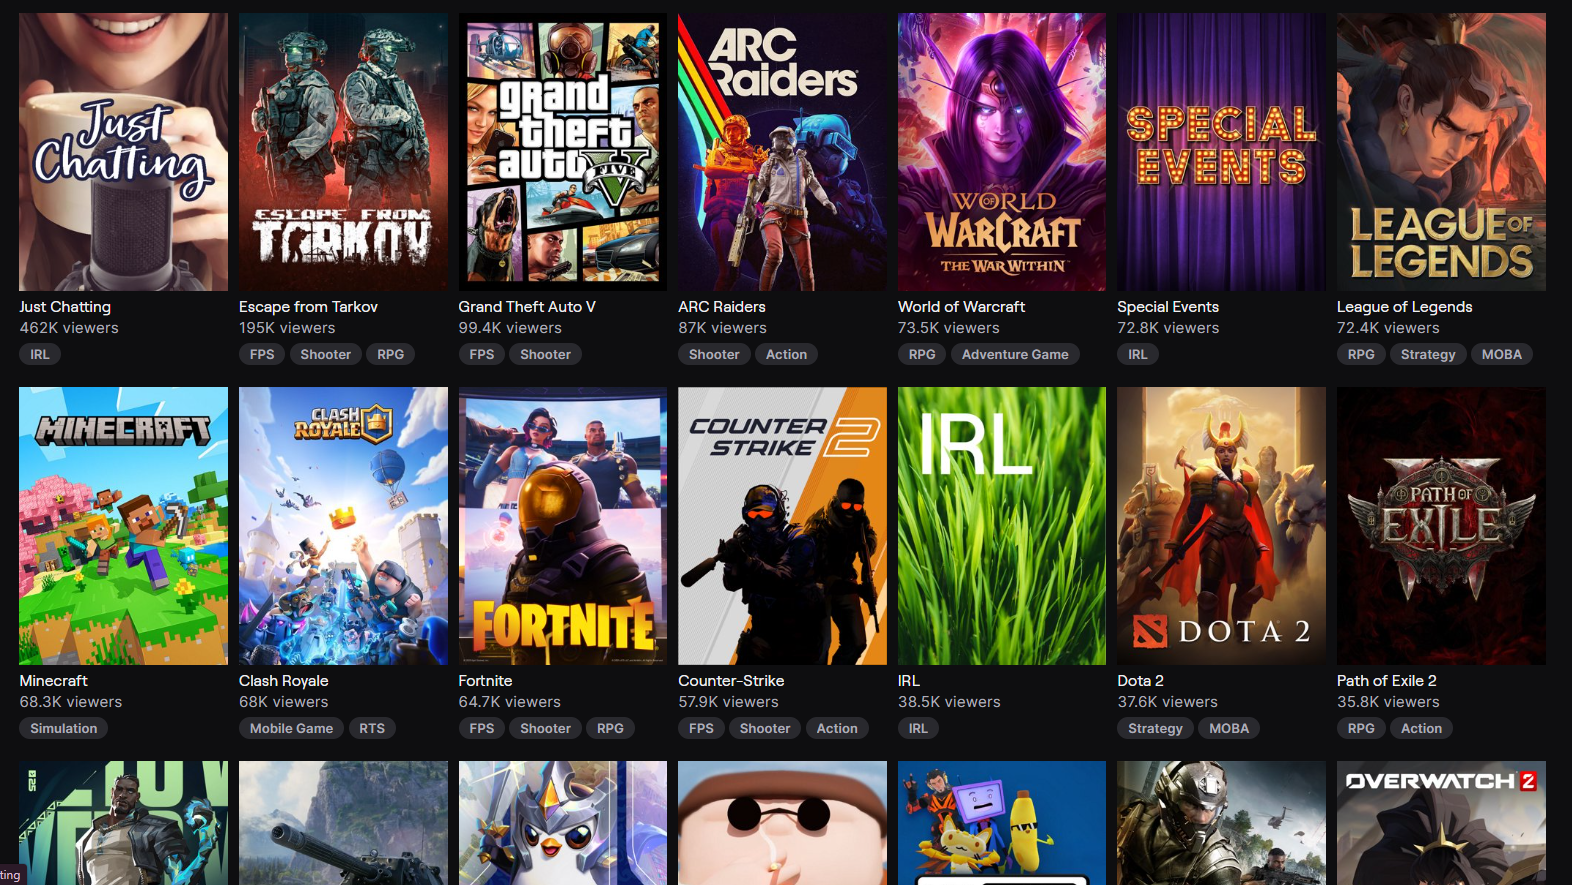1572x885 pixels.
Task: Select the RPG tag under World of Warcraft
Action: pos(922,354)
